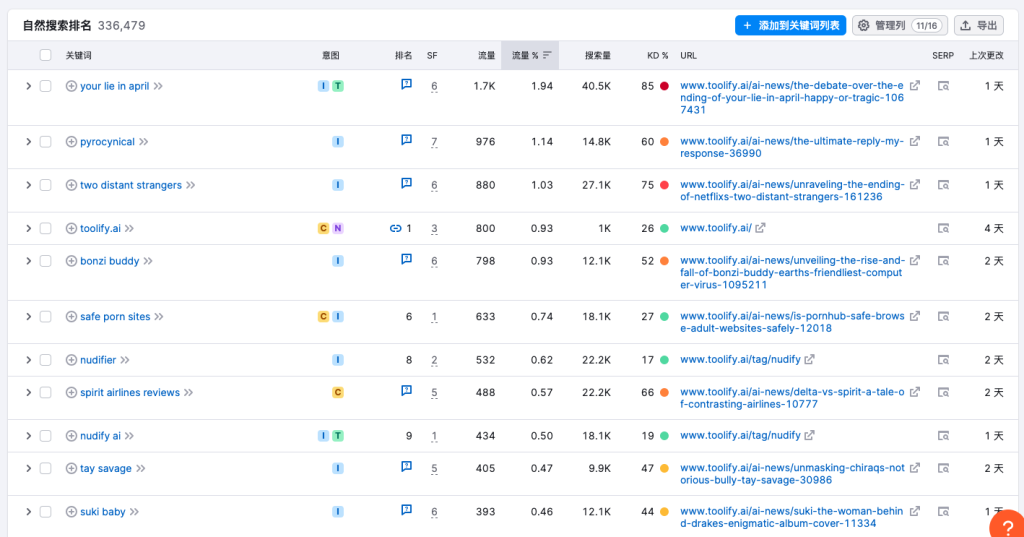The width and height of the screenshot is (1024, 537).
Task: Check the your lie in april row checkbox
Action: 45,86
